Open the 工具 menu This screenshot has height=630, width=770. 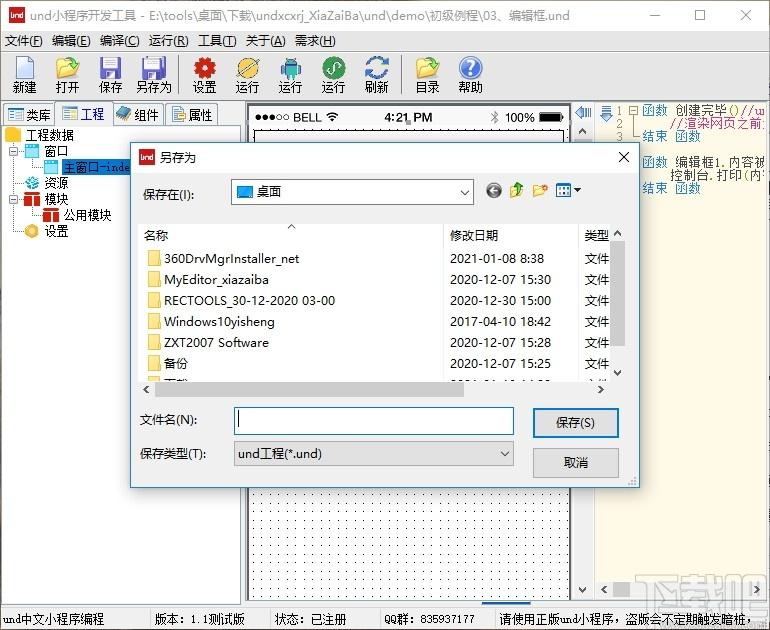click(217, 41)
